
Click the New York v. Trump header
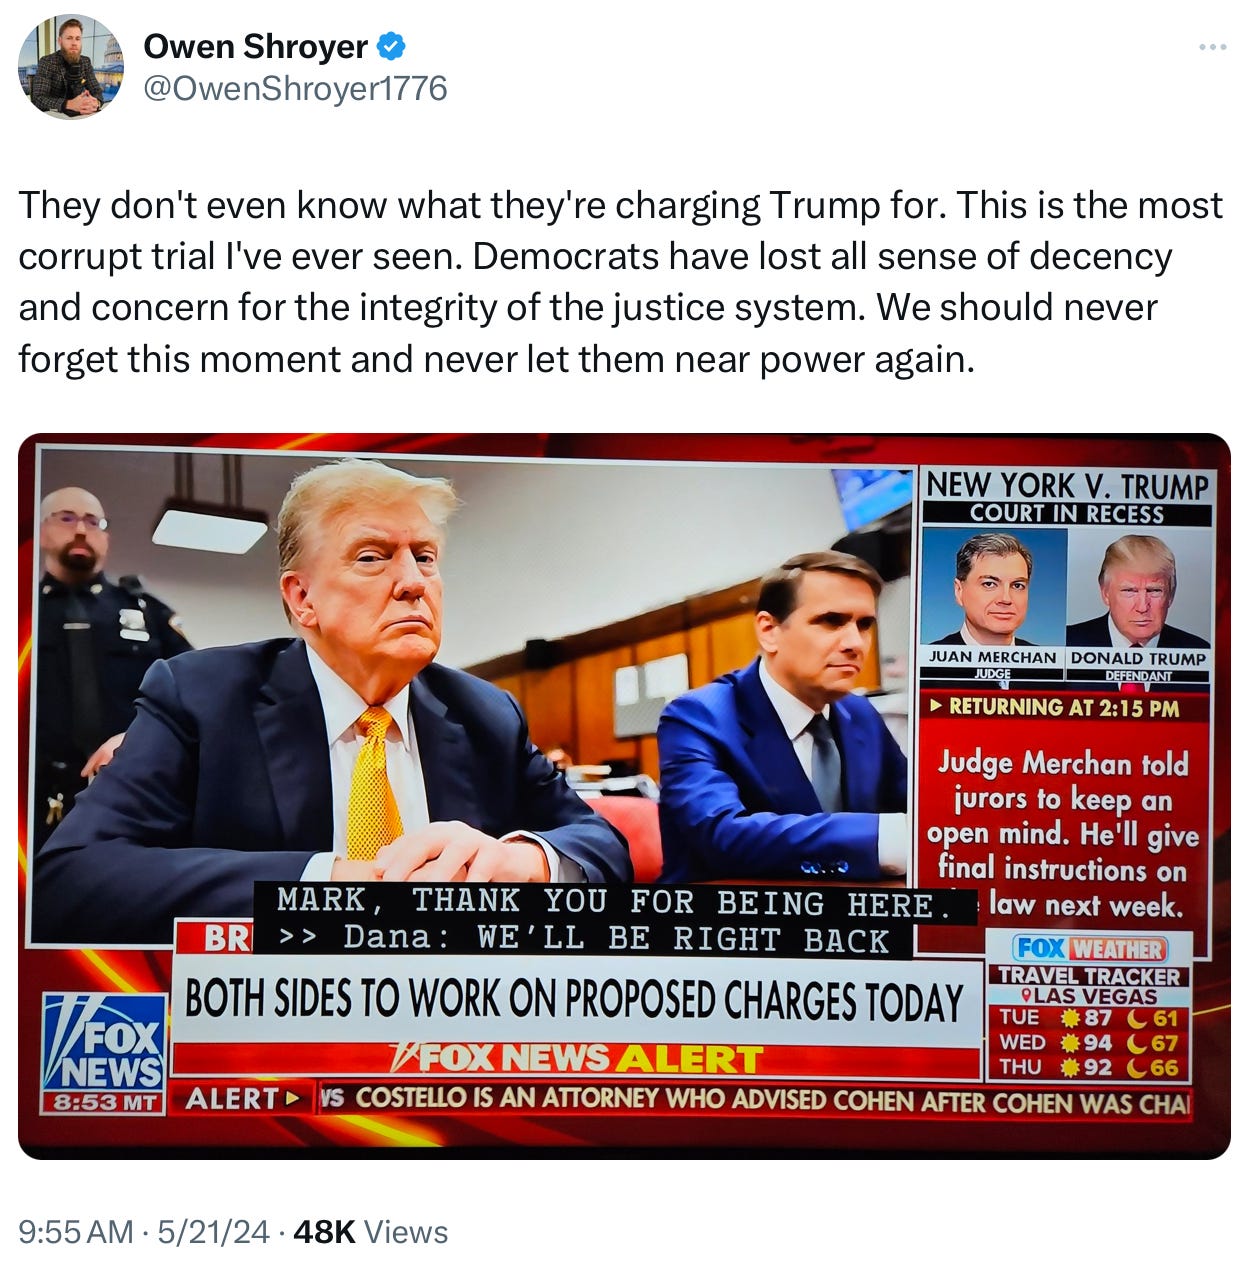[x=1067, y=486]
